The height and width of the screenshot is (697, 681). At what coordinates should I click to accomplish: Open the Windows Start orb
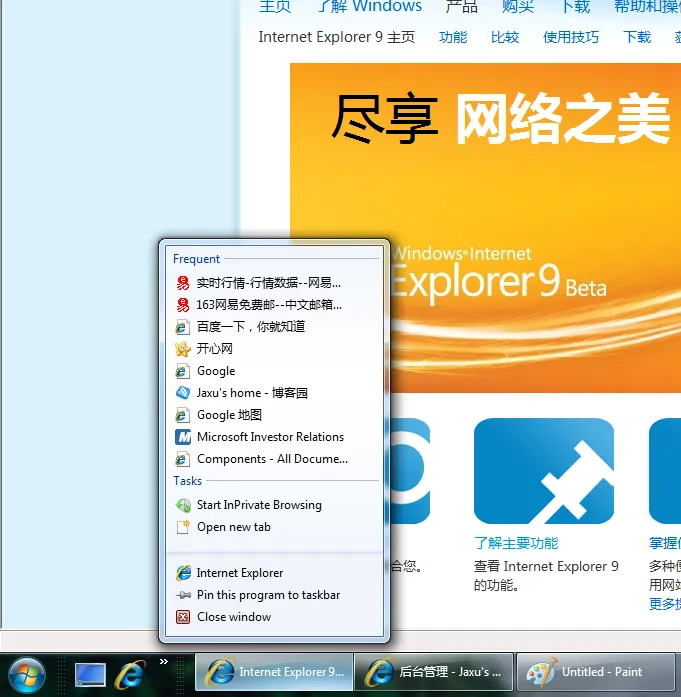27,676
